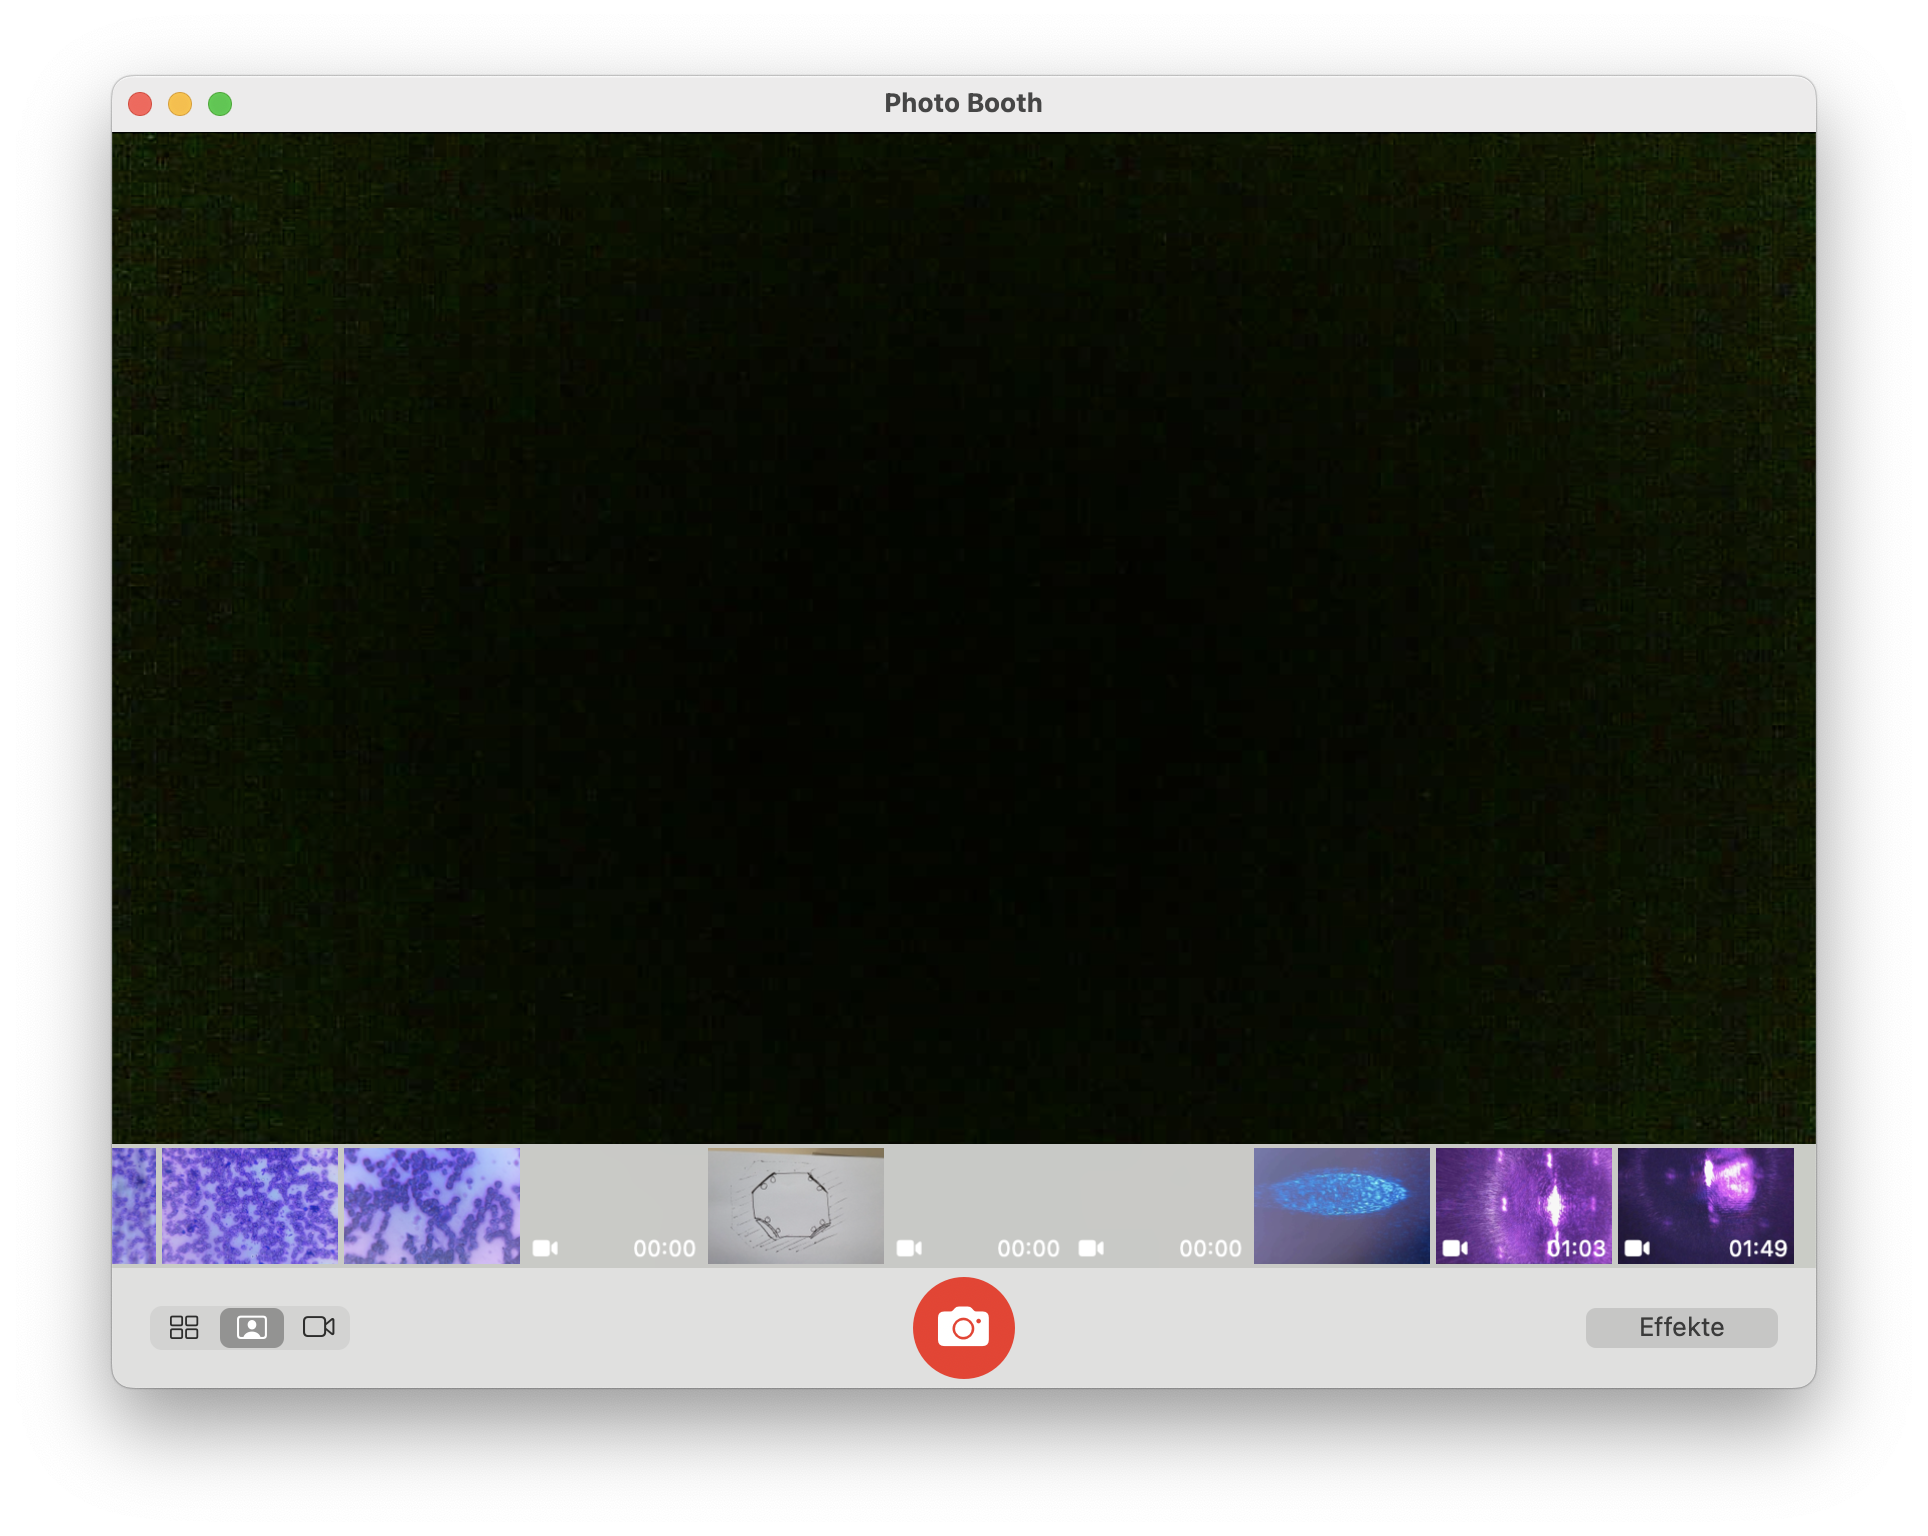Screen dimensions: 1928x1536
Task: Open the Effekte effects browser
Action: tap(1681, 1327)
